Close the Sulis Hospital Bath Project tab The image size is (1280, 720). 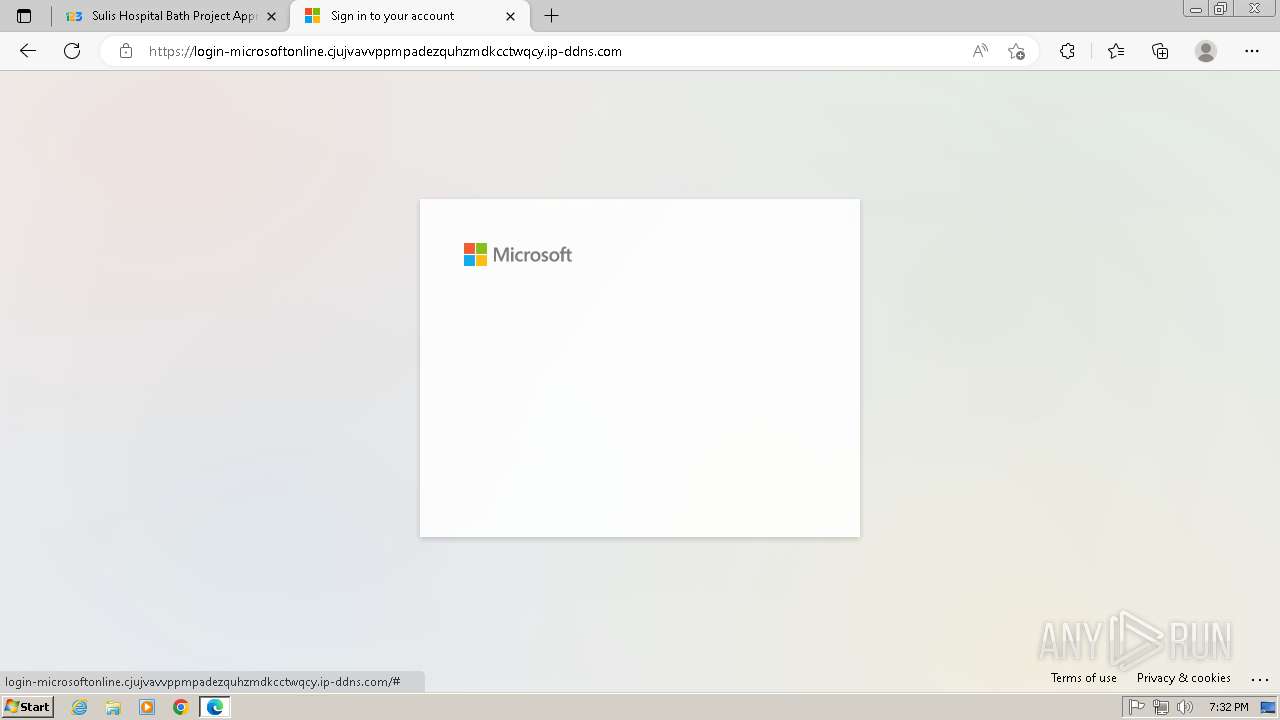[x=271, y=16]
